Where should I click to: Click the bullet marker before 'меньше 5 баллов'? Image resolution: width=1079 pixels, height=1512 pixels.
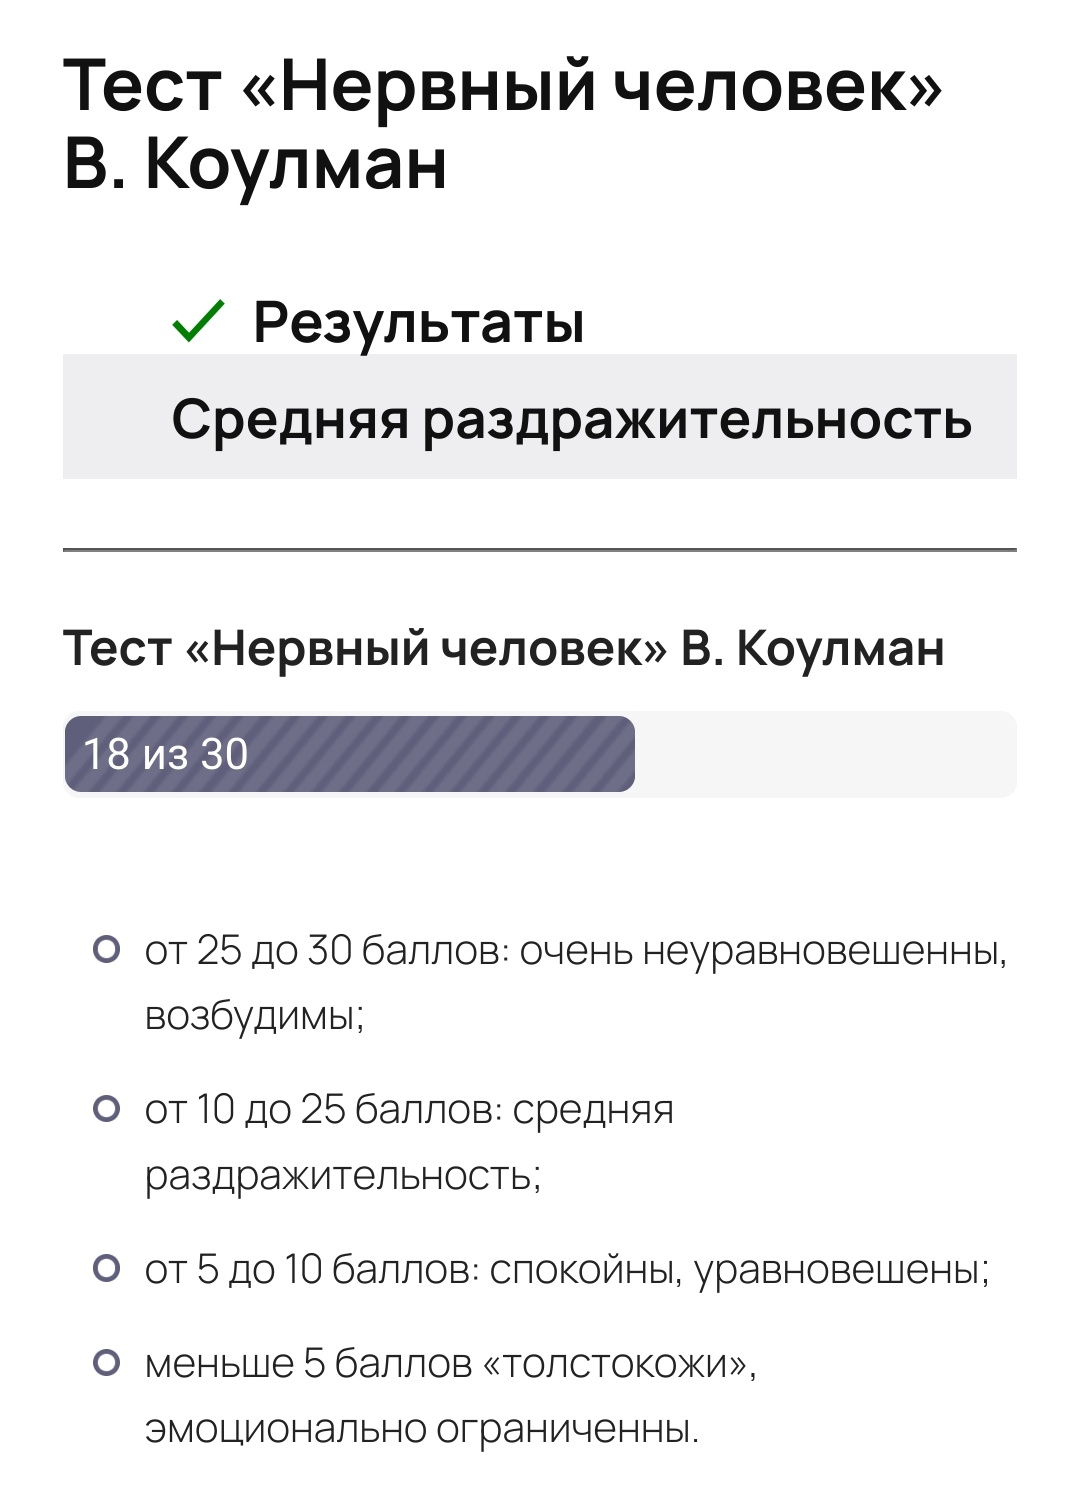[106, 1362]
